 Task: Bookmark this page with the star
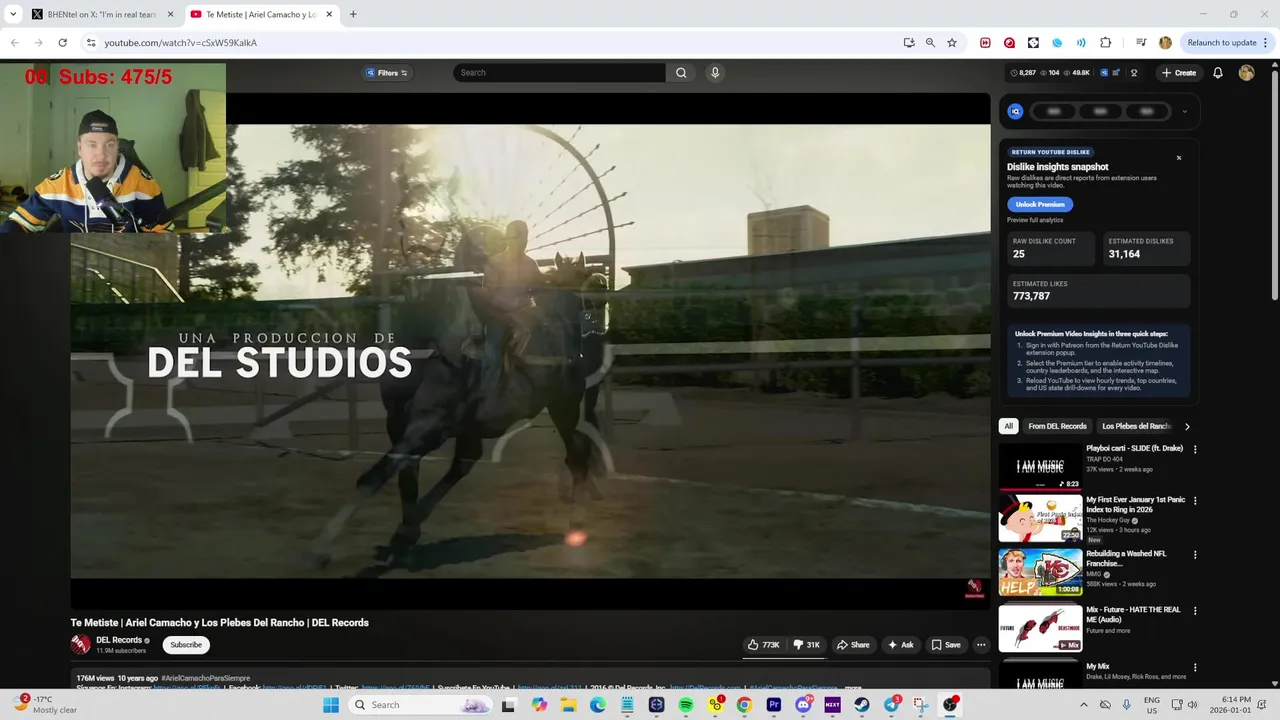click(x=952, y=43)
